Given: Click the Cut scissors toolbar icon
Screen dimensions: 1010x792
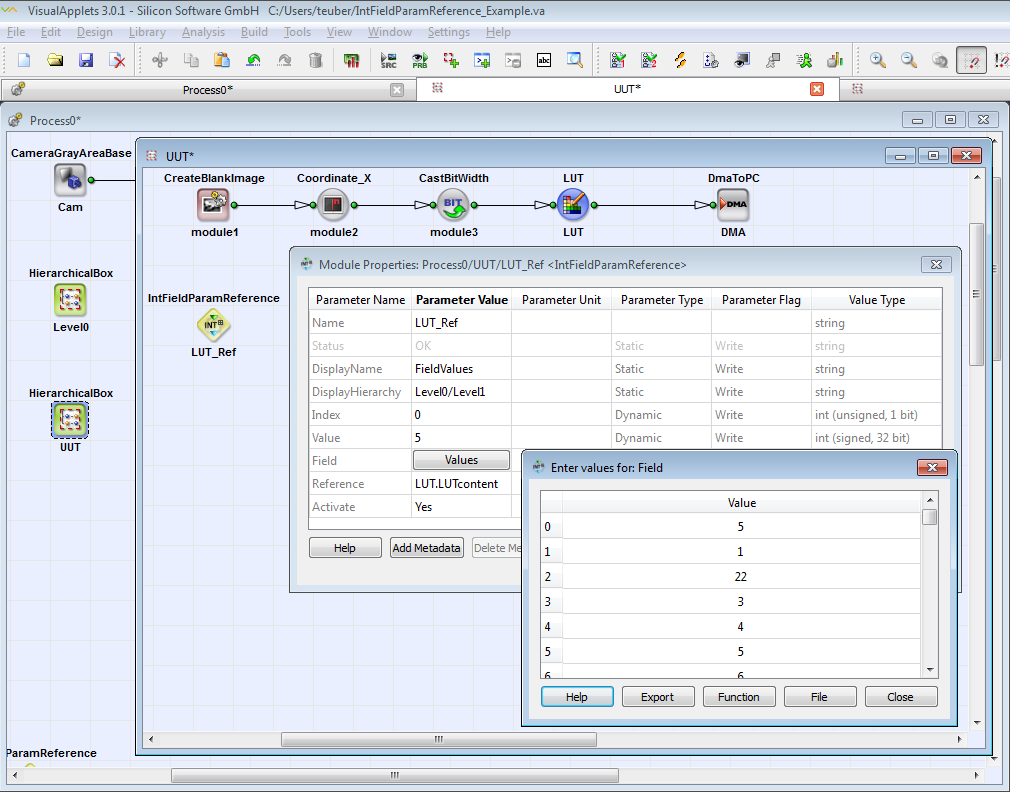Looking at the screenshot, I should pyautogui.click(x=159, y=60).
